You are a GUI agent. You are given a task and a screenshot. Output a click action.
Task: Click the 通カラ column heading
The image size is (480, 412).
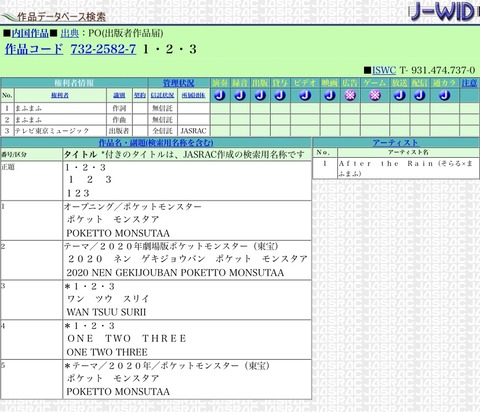tap(444, 83)
